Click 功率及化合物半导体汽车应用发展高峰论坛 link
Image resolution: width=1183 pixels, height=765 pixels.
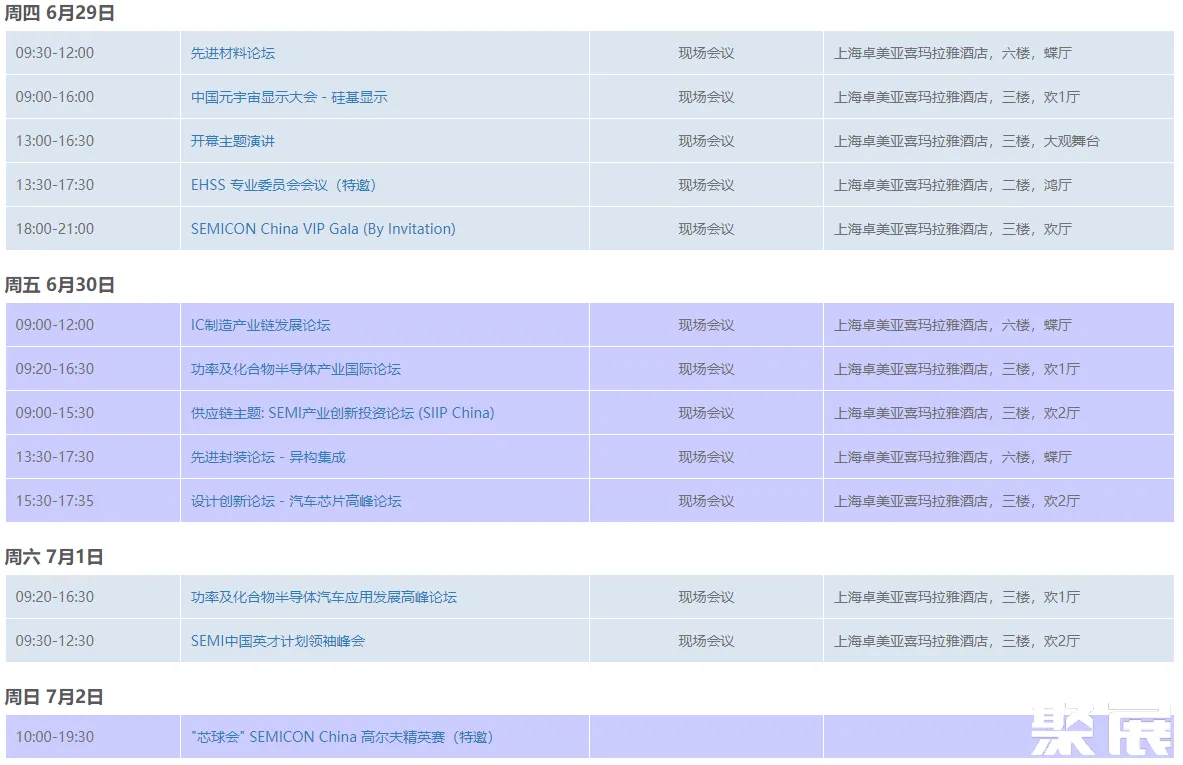[323, 597]
